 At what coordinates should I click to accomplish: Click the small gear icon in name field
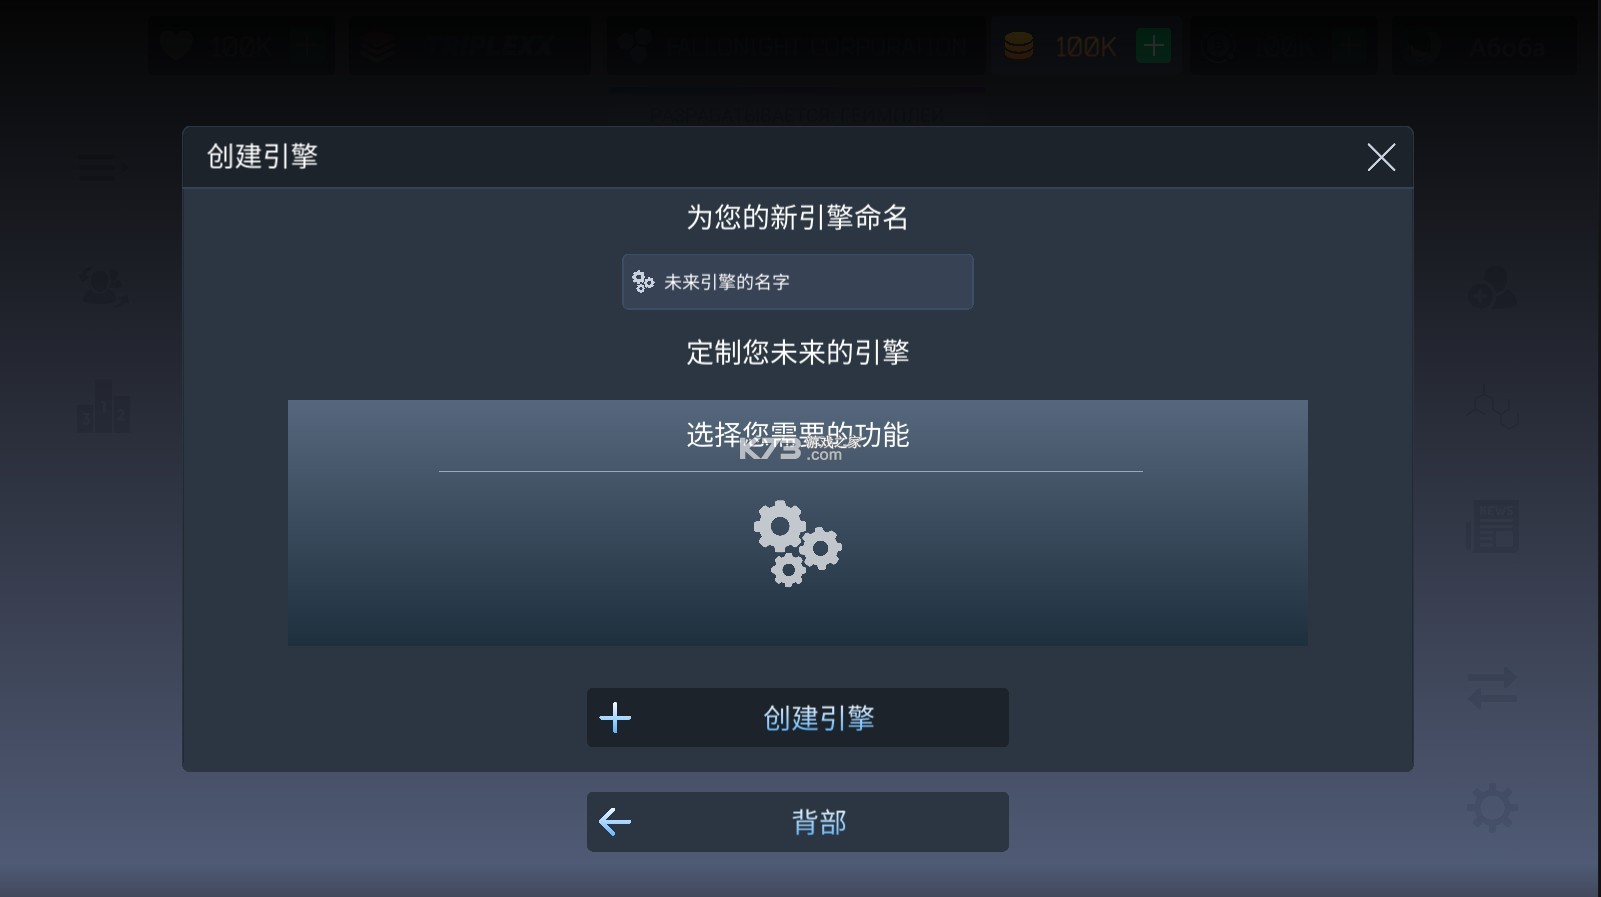coord(643,282)
